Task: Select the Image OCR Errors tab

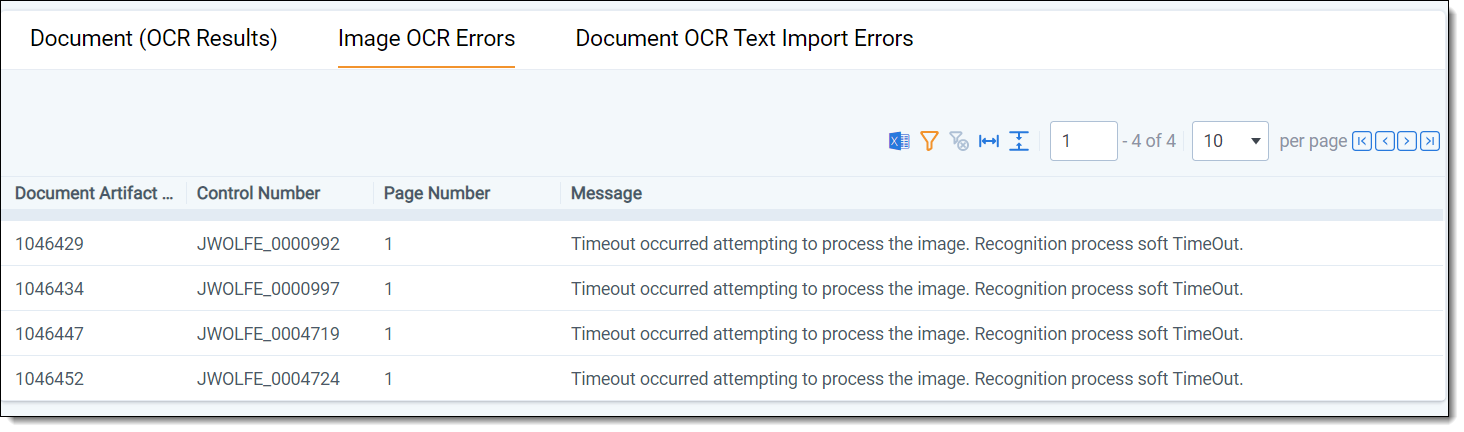Action: point(426,39)
